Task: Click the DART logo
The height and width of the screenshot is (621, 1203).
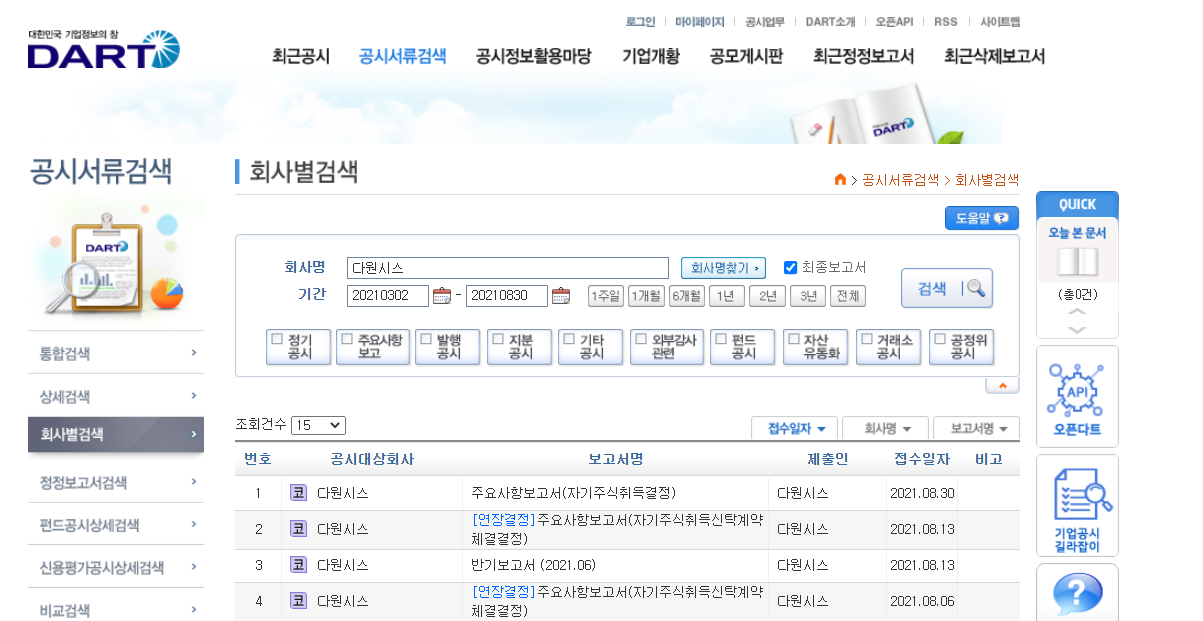Action: tap(103, 49)
